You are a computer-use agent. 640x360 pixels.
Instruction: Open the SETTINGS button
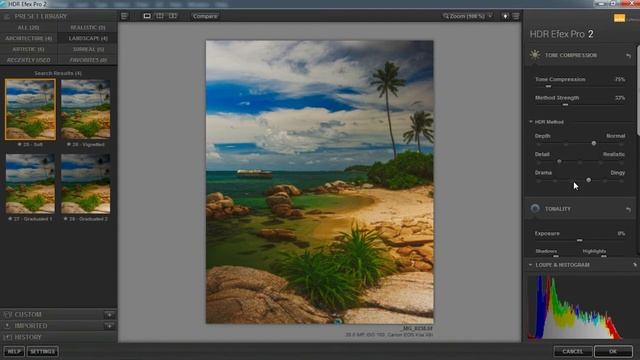coord(42,351)
